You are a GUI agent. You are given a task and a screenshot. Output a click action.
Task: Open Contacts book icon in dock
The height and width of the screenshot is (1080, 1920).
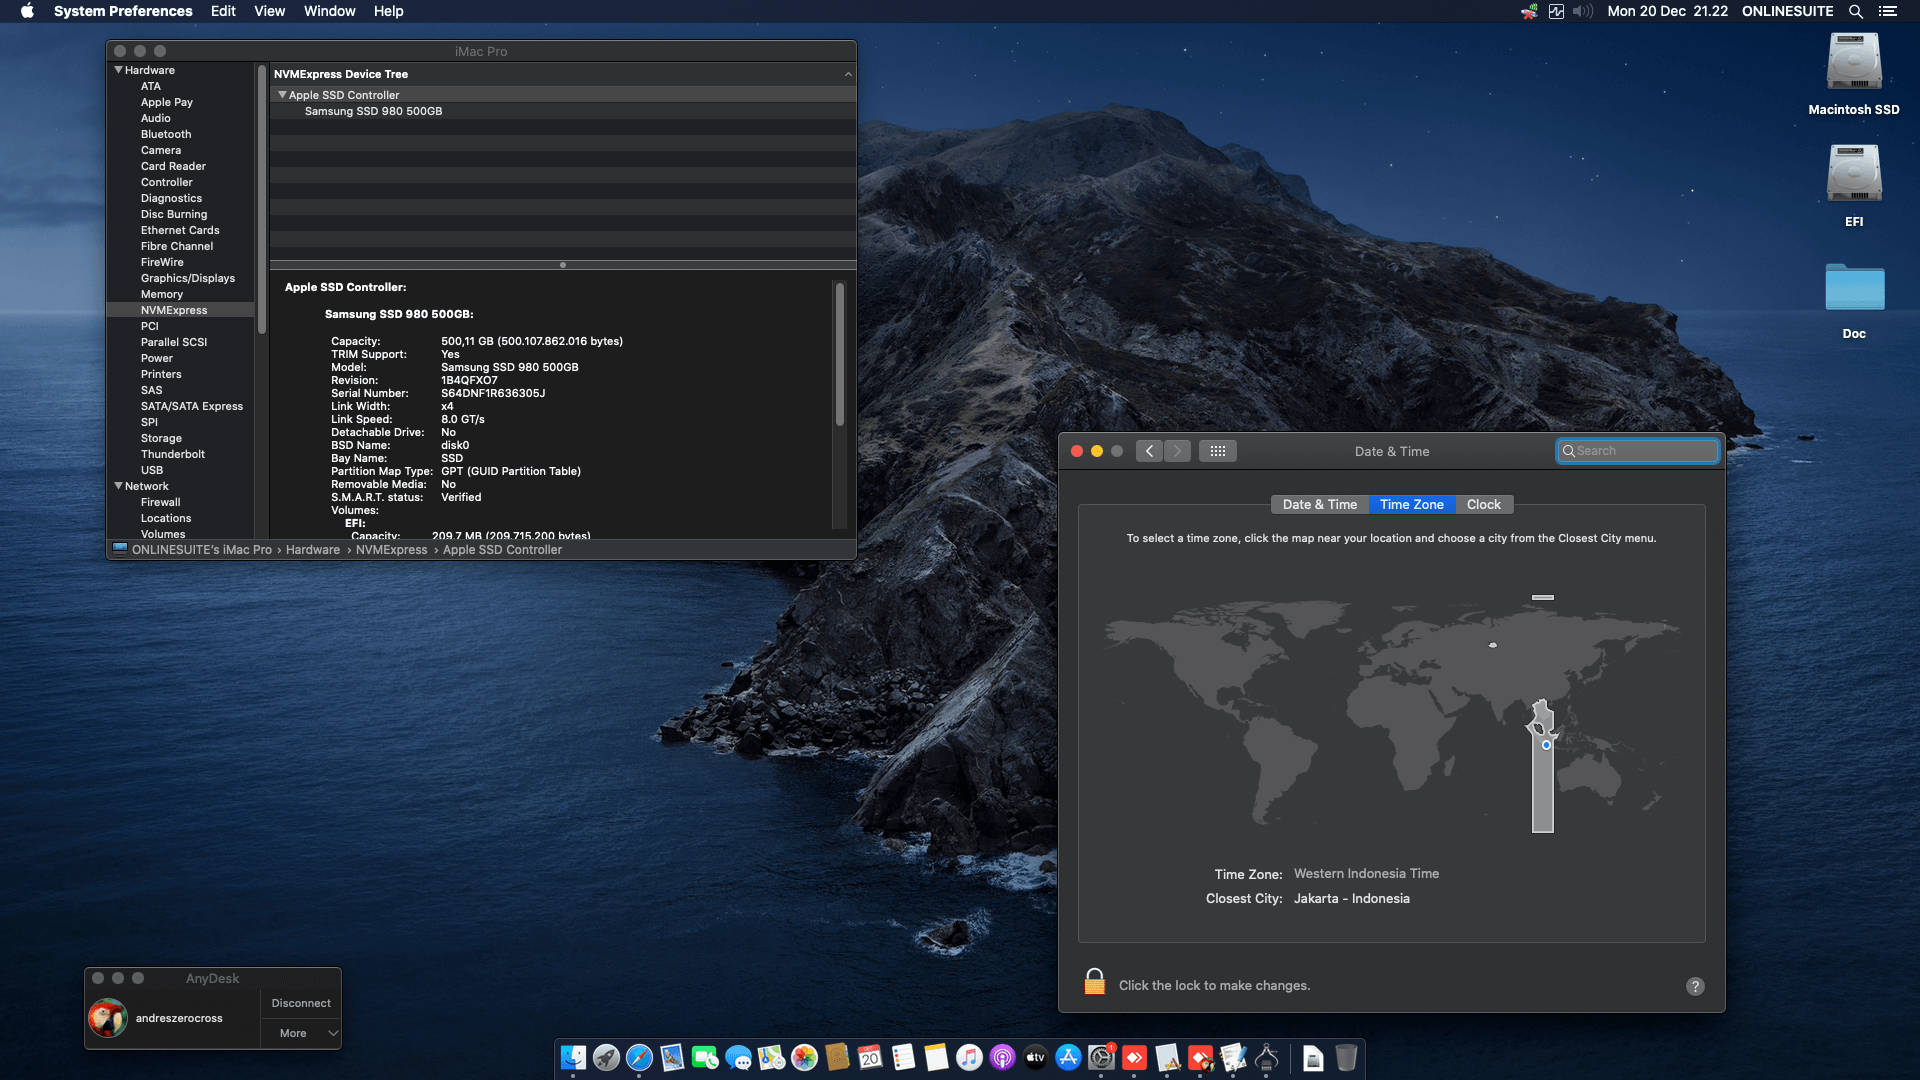(x=837, y=1057)
